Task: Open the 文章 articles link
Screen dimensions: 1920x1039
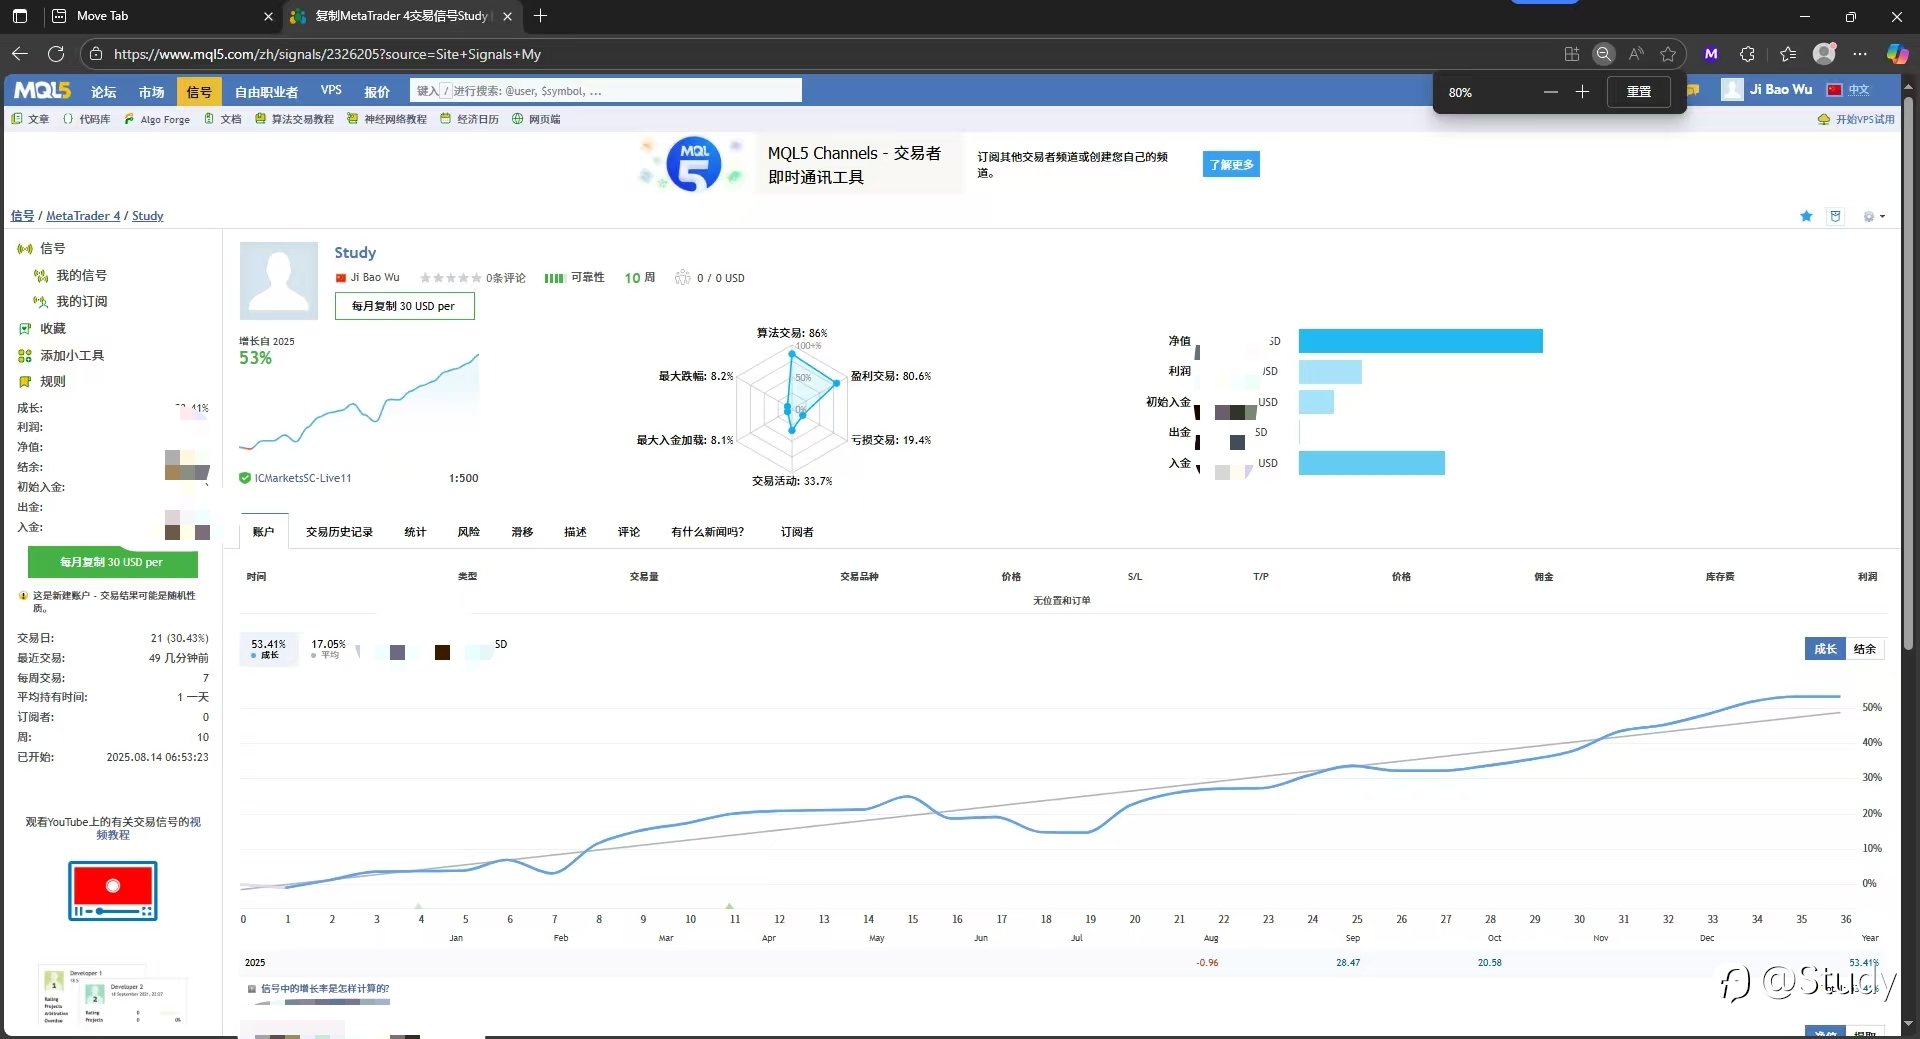Action: coord(31,119)
